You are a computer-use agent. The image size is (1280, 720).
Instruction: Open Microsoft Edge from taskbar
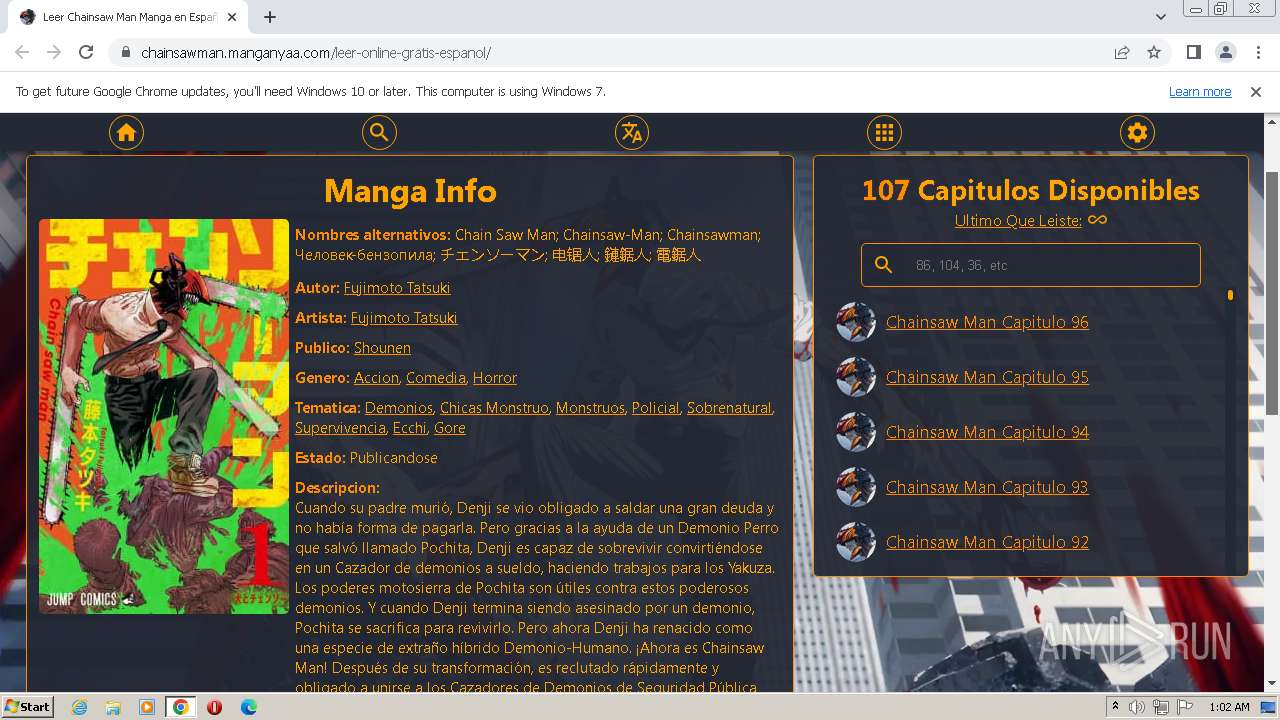pos(248,707)
